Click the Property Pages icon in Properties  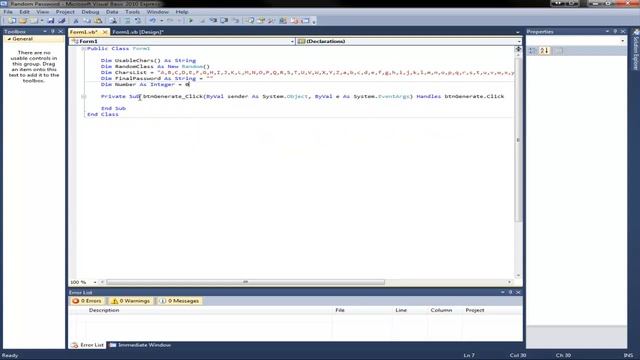(x=559, y=51)
